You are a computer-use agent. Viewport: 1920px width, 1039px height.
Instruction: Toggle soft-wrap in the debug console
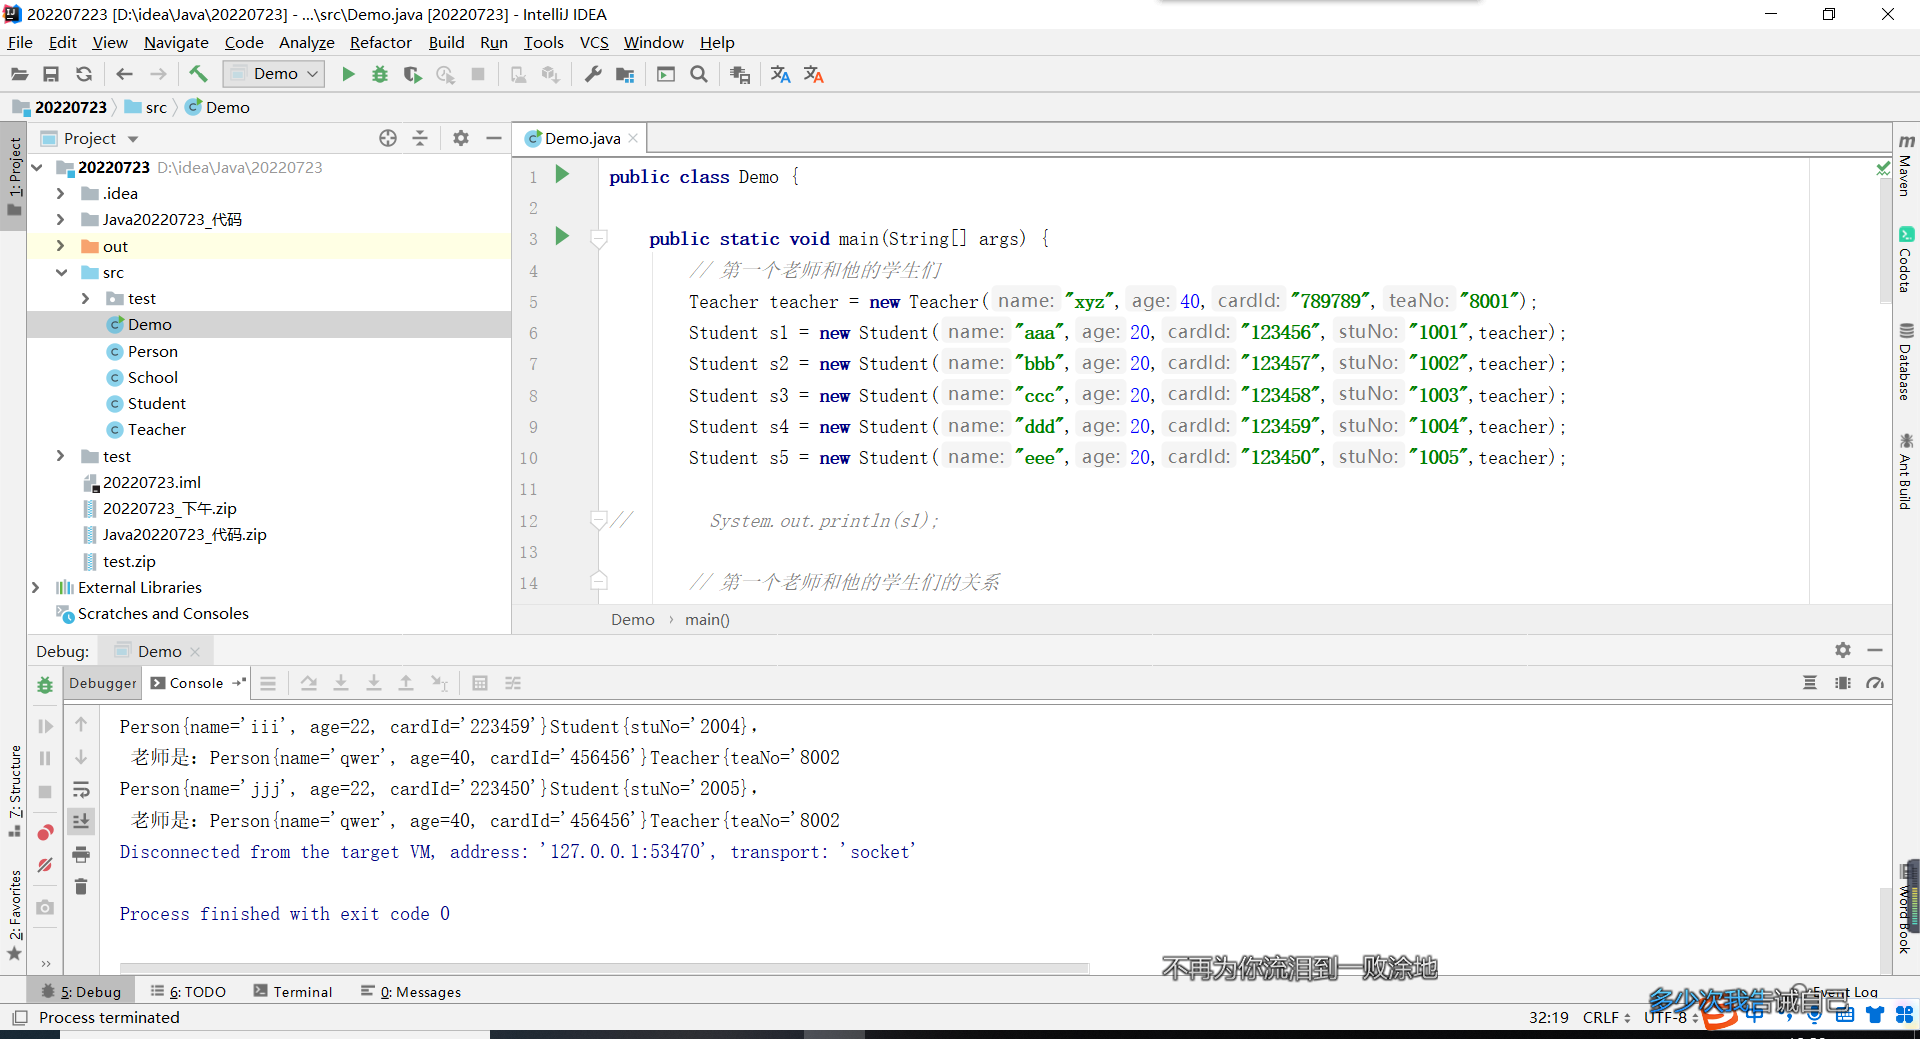coord(81,790)
